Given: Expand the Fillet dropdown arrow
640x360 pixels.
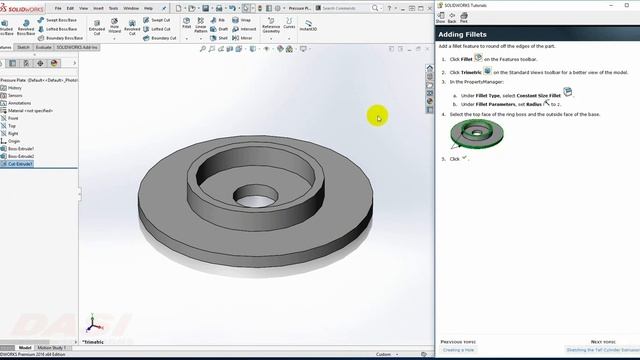Looking at the screenshot, I should point(187,38).
